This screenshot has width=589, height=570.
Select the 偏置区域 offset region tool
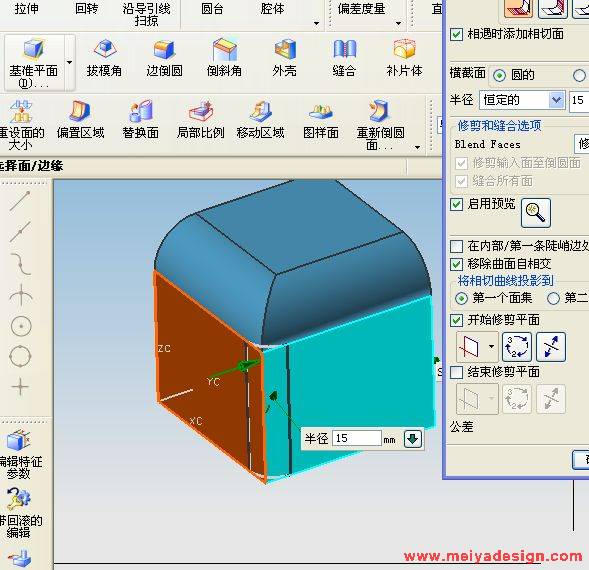[80, 120]
